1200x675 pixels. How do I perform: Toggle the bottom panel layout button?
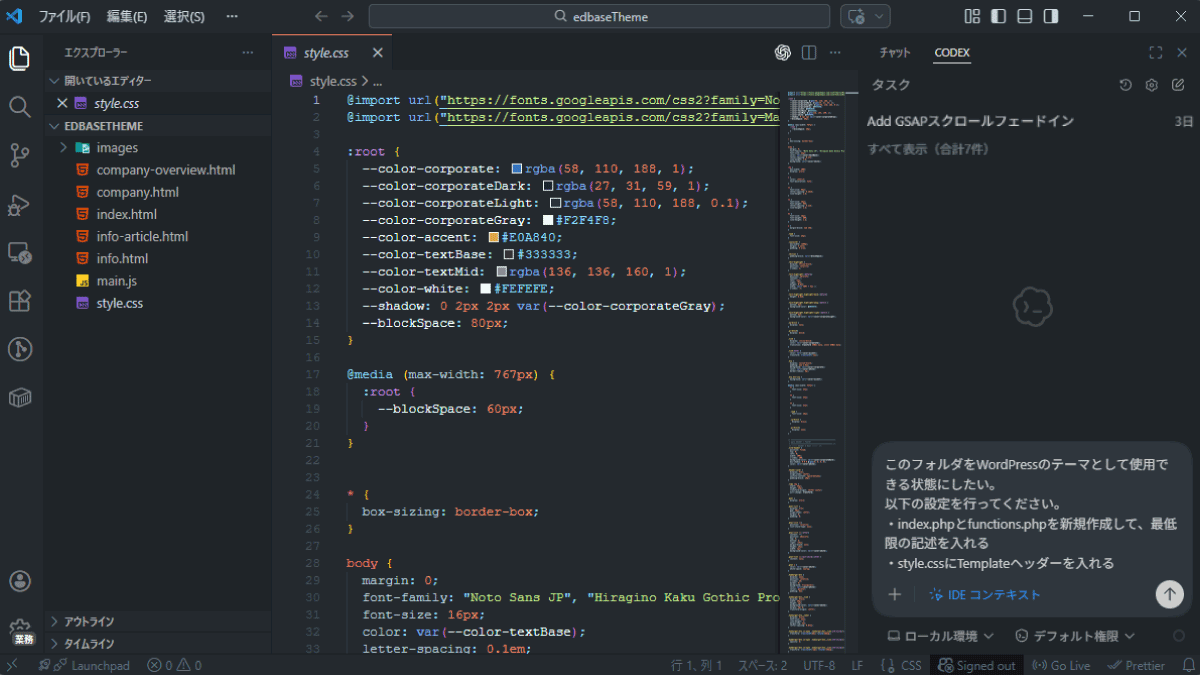click(1024, 16)
